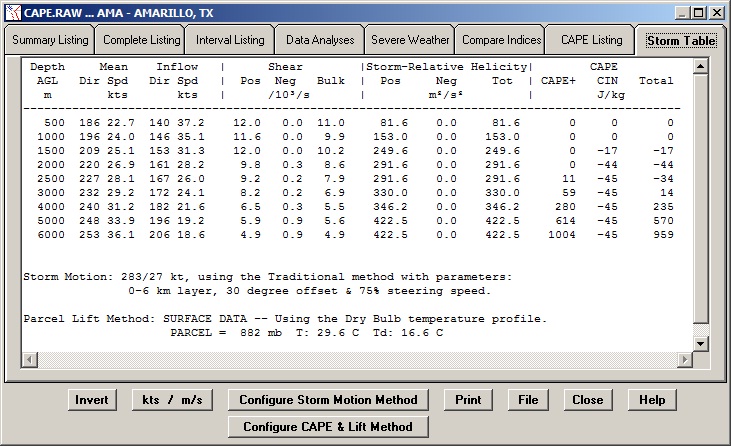
Task: Click the 0-6 km layer parameters line
Action: tap(310, 291)
